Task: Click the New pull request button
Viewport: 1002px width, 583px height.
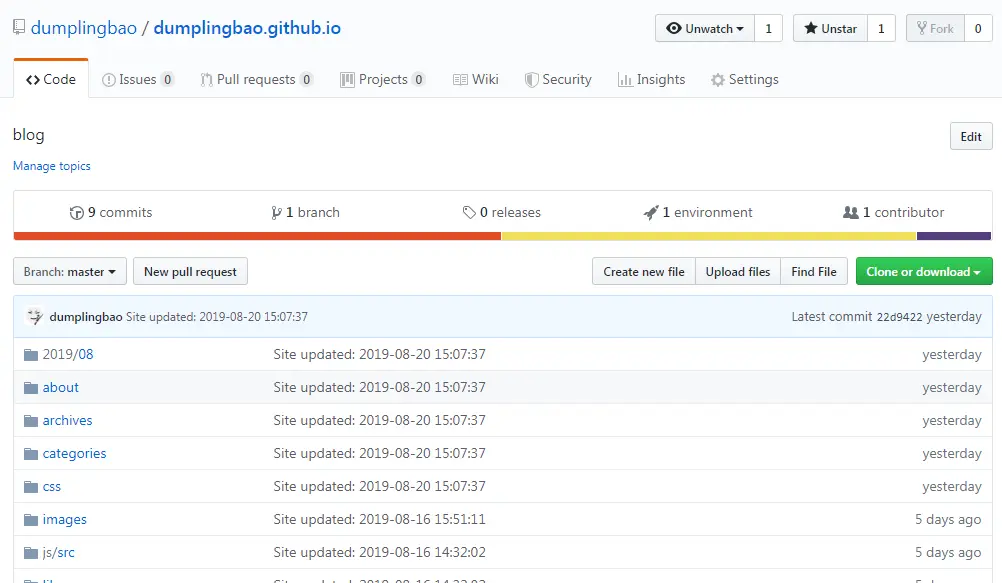Action: pyautogui.click(x=190, y=272)
